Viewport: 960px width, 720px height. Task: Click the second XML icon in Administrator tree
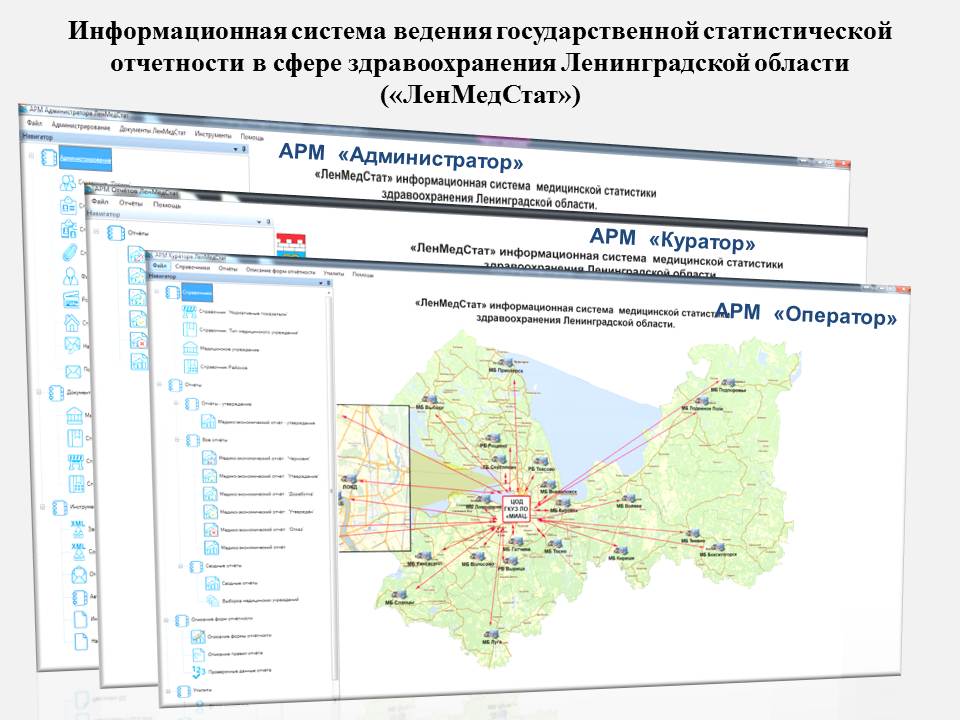click(x=79, y=550)
